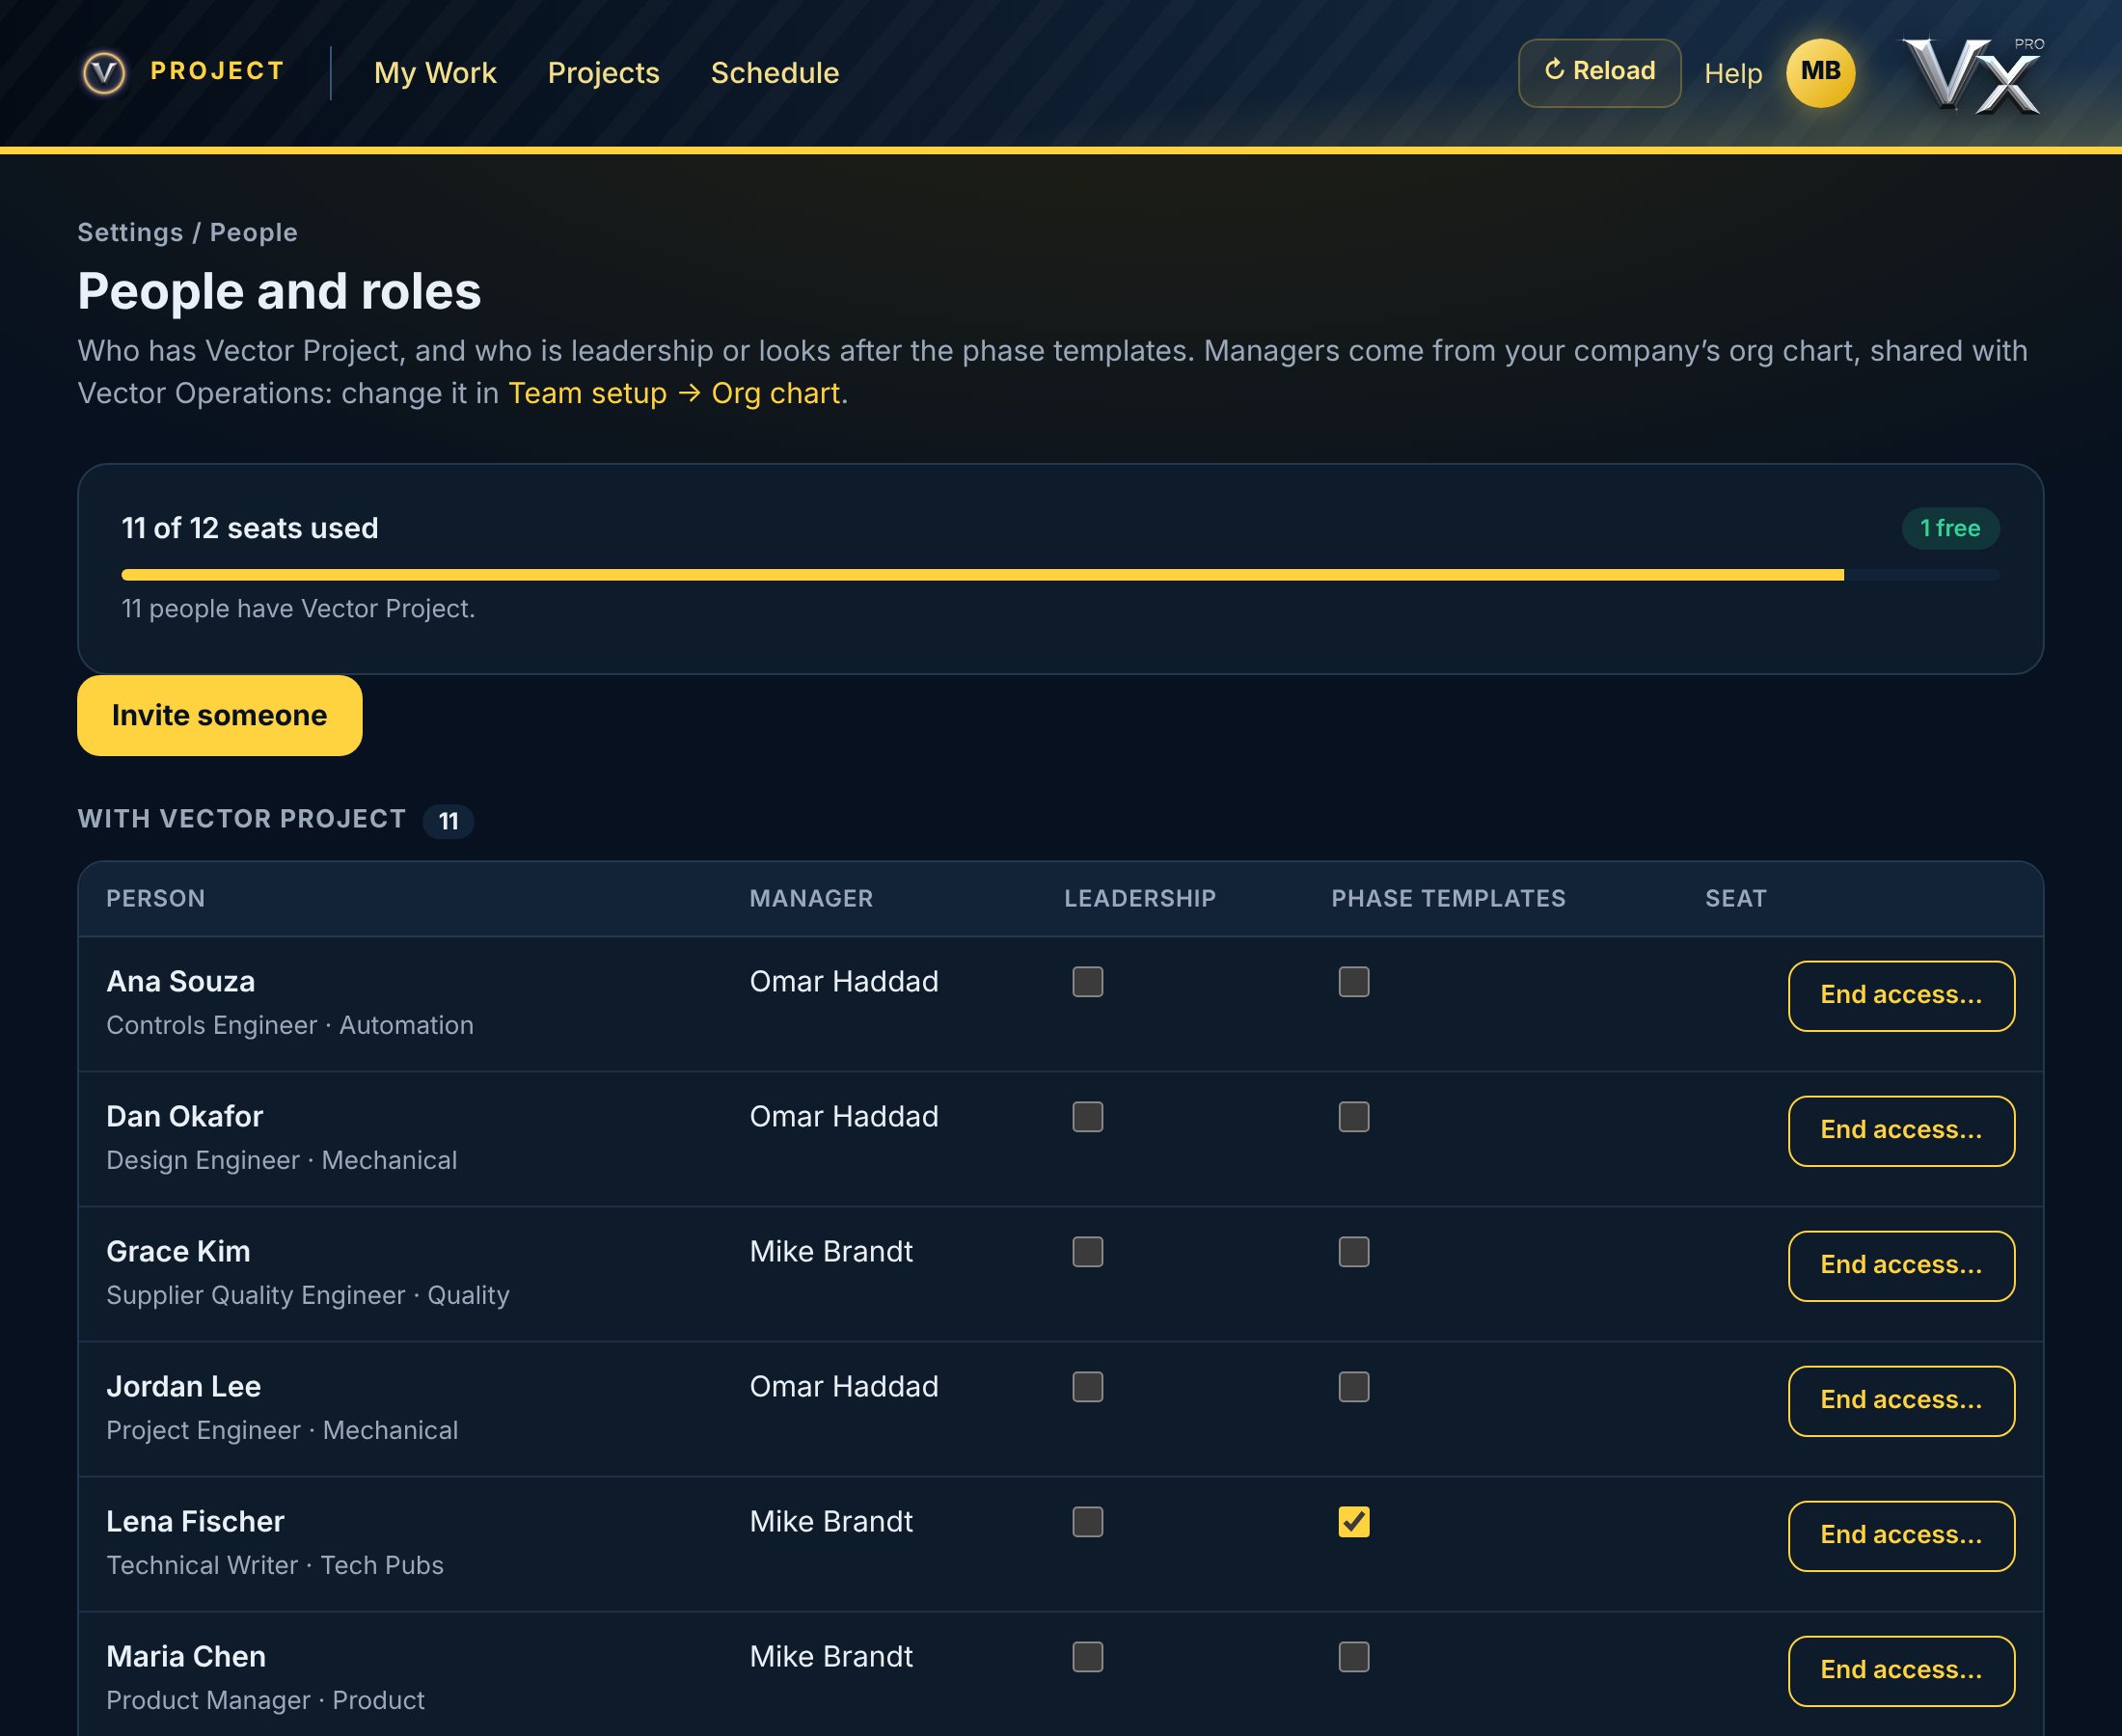Click the LEADERSHIP column header
This screenshot has height=1736, width=2122.
coord(1139,898)
